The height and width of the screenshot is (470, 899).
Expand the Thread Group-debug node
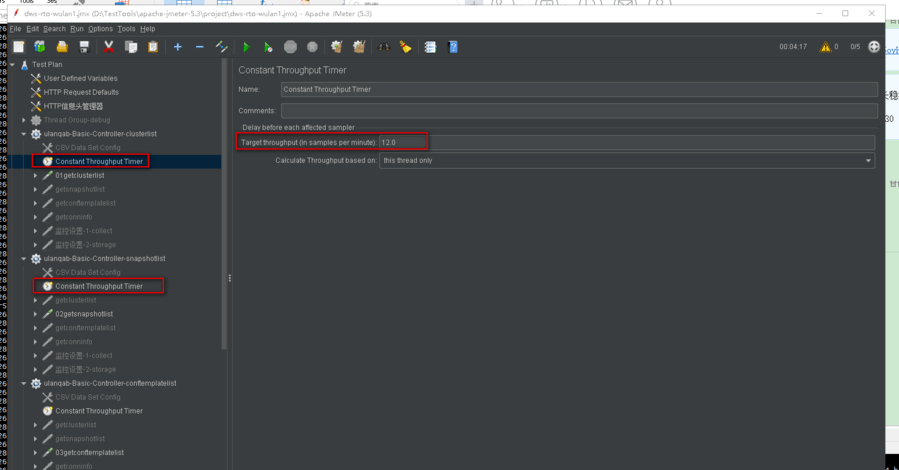tap(24, 120)
